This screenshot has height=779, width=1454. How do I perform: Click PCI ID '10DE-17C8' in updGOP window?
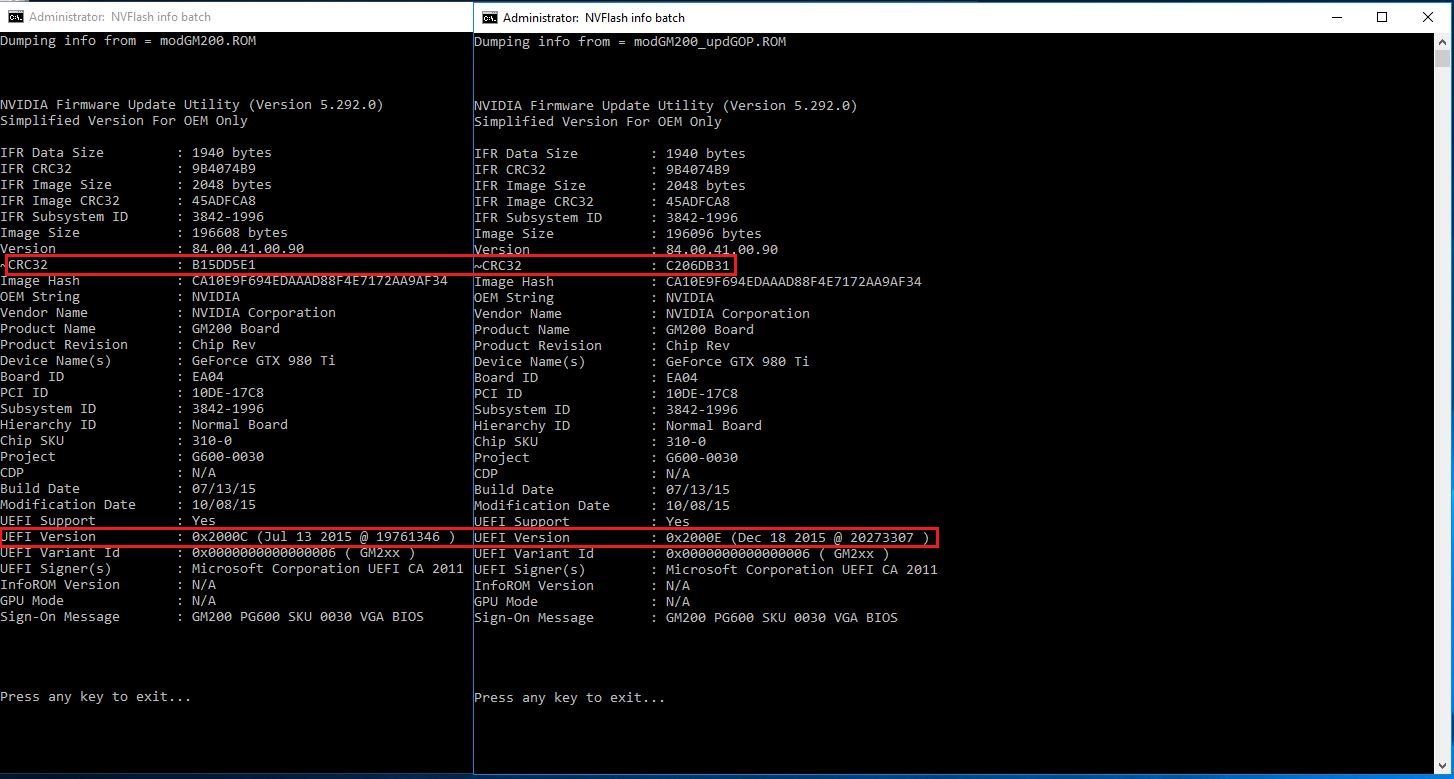click(x=702, y=394)
